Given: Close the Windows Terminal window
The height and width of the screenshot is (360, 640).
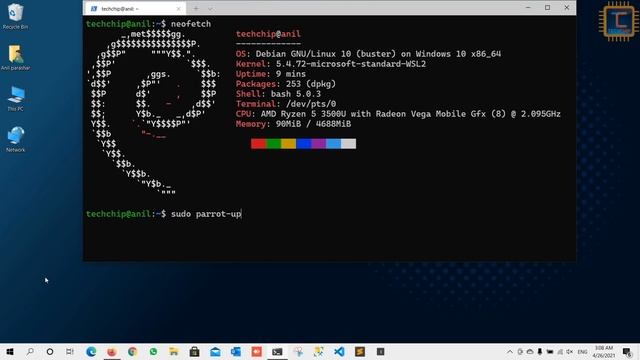Looking at the screenshot, I should [x=567, y=8].
